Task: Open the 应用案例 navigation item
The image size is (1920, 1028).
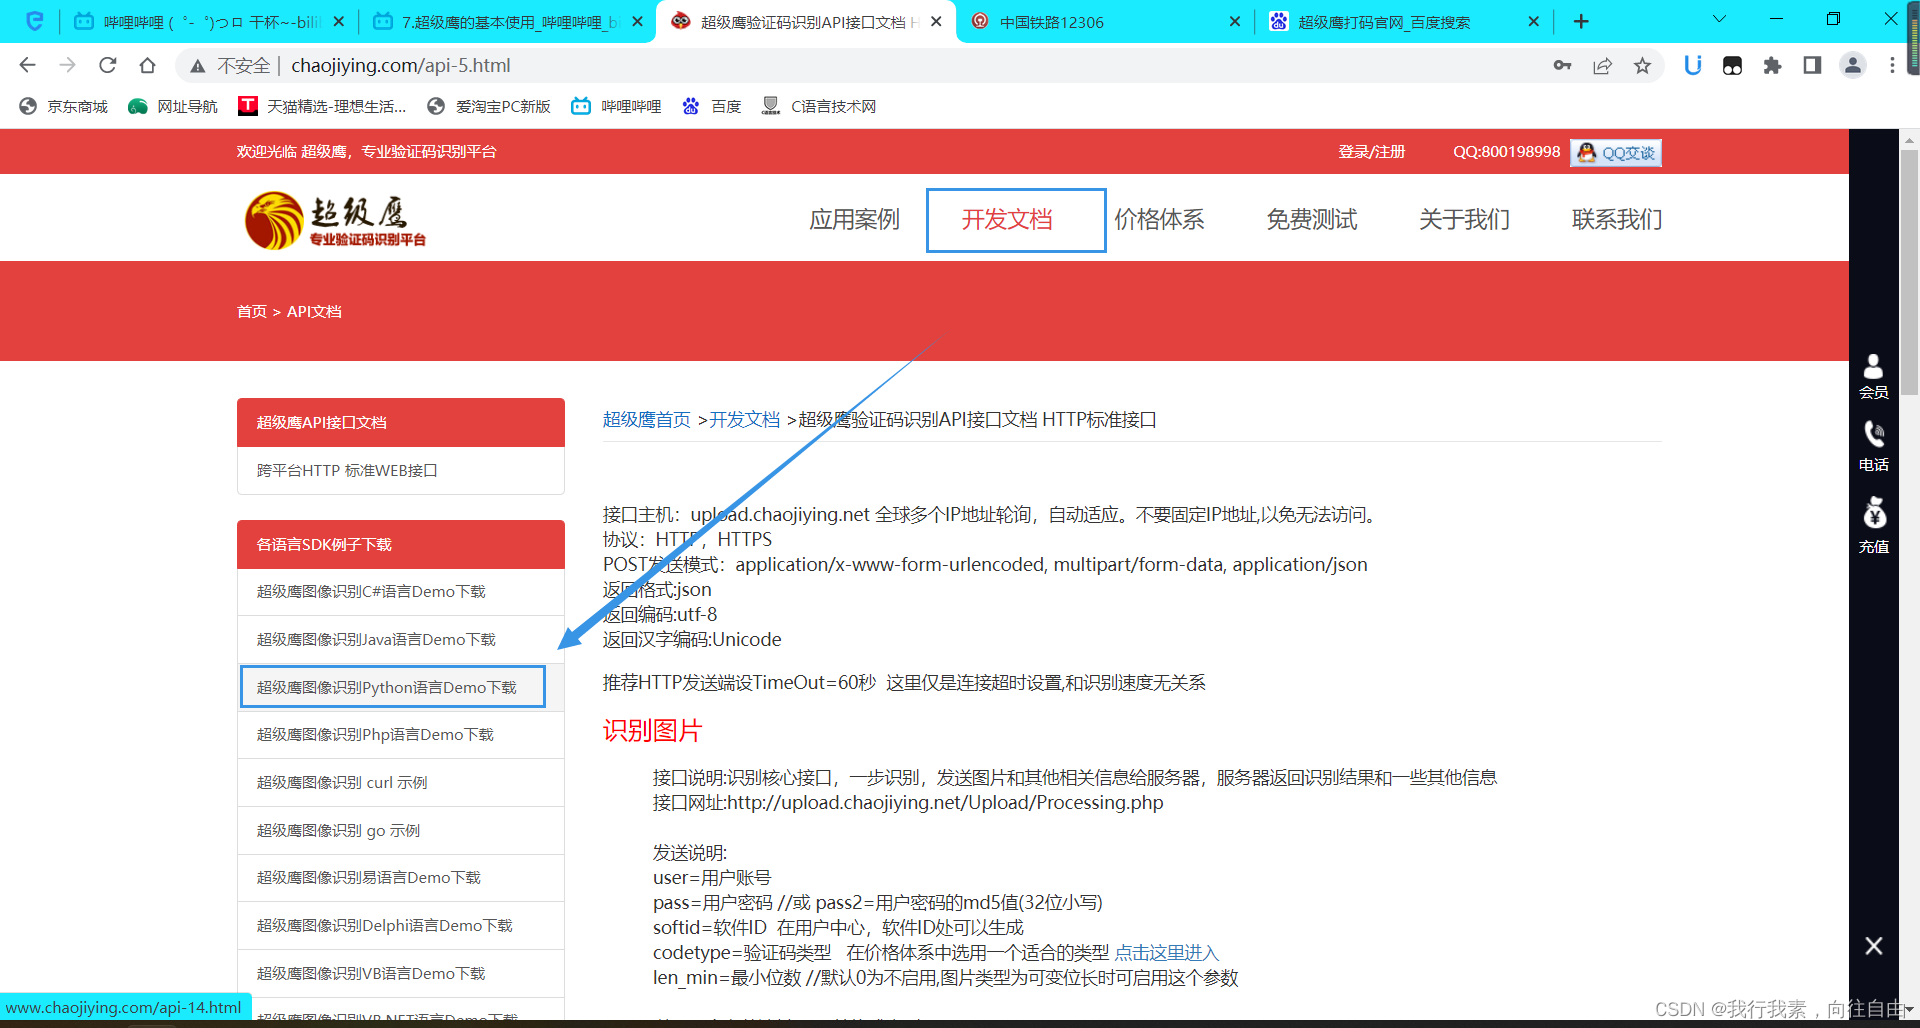Action: coord(855,220)
